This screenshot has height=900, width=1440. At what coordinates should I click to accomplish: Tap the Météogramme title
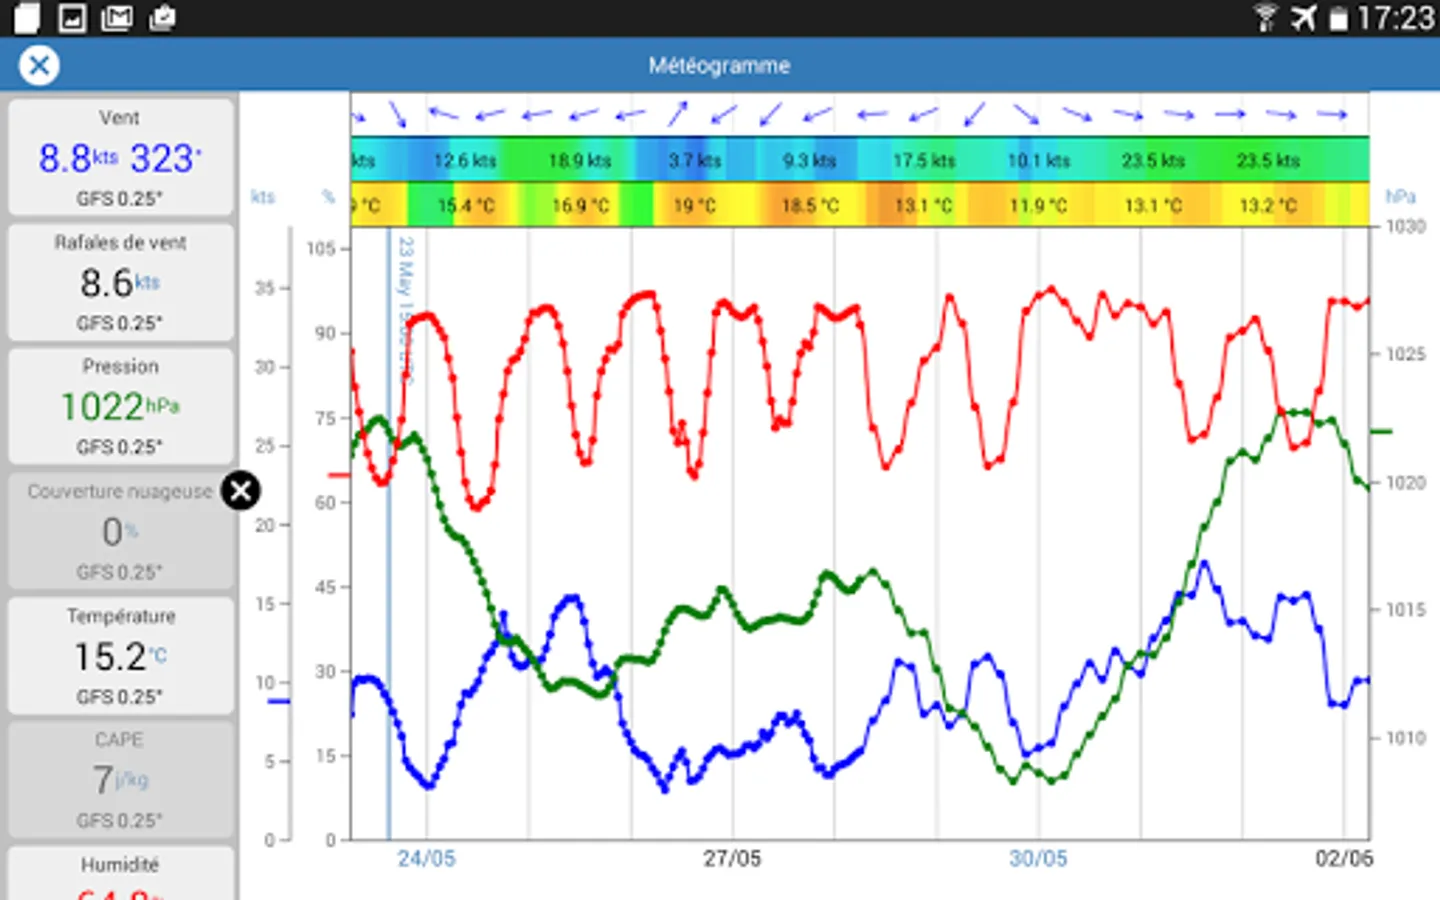pyautogui.click(x=719, y=66)
